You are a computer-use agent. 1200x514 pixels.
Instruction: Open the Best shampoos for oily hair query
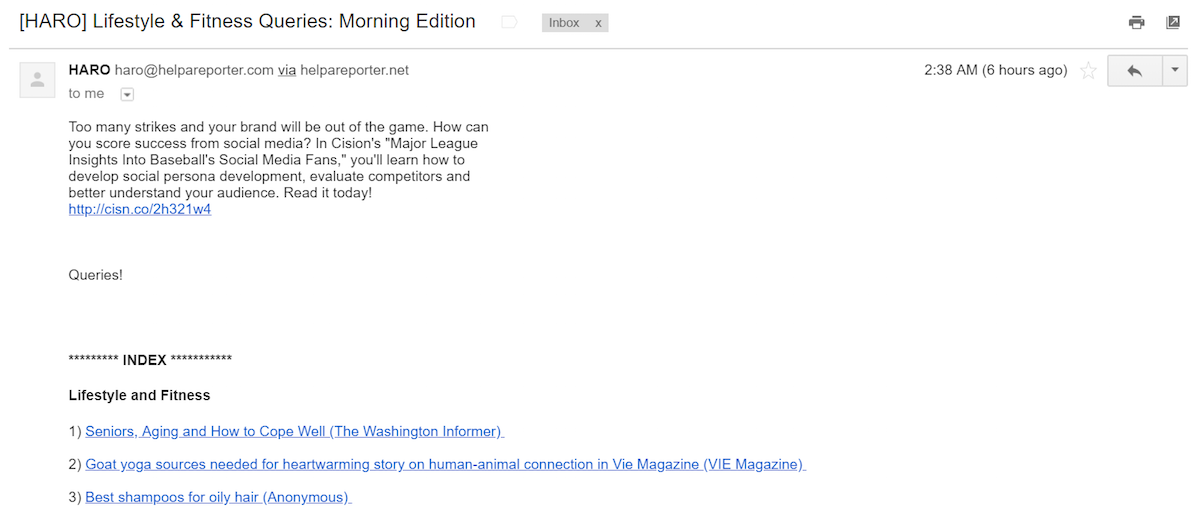(218, 497)
